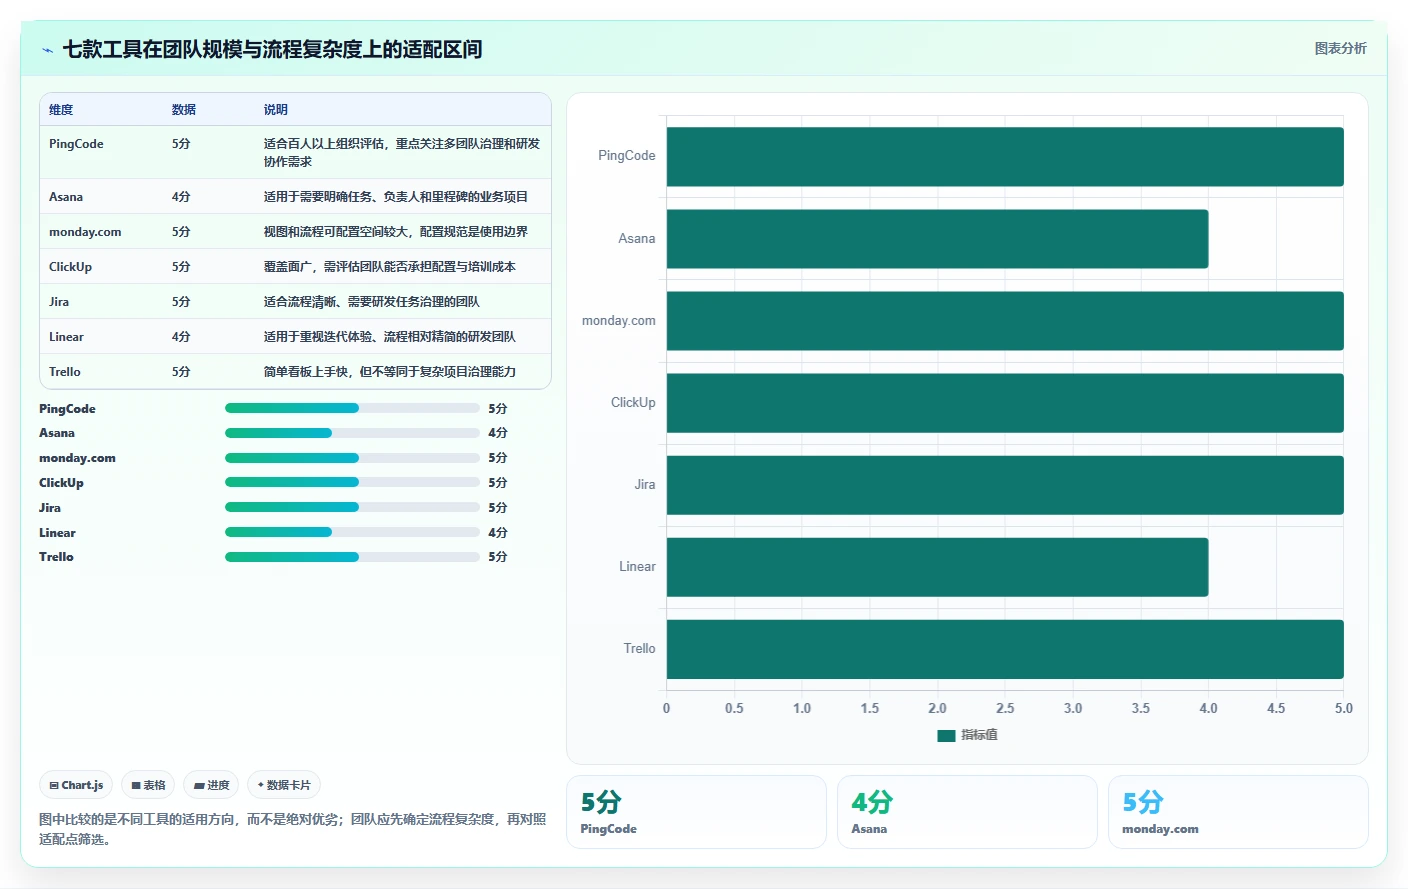
Task: Click the 维度 column header
Action: pyautogui.click(x=61, y=110)
